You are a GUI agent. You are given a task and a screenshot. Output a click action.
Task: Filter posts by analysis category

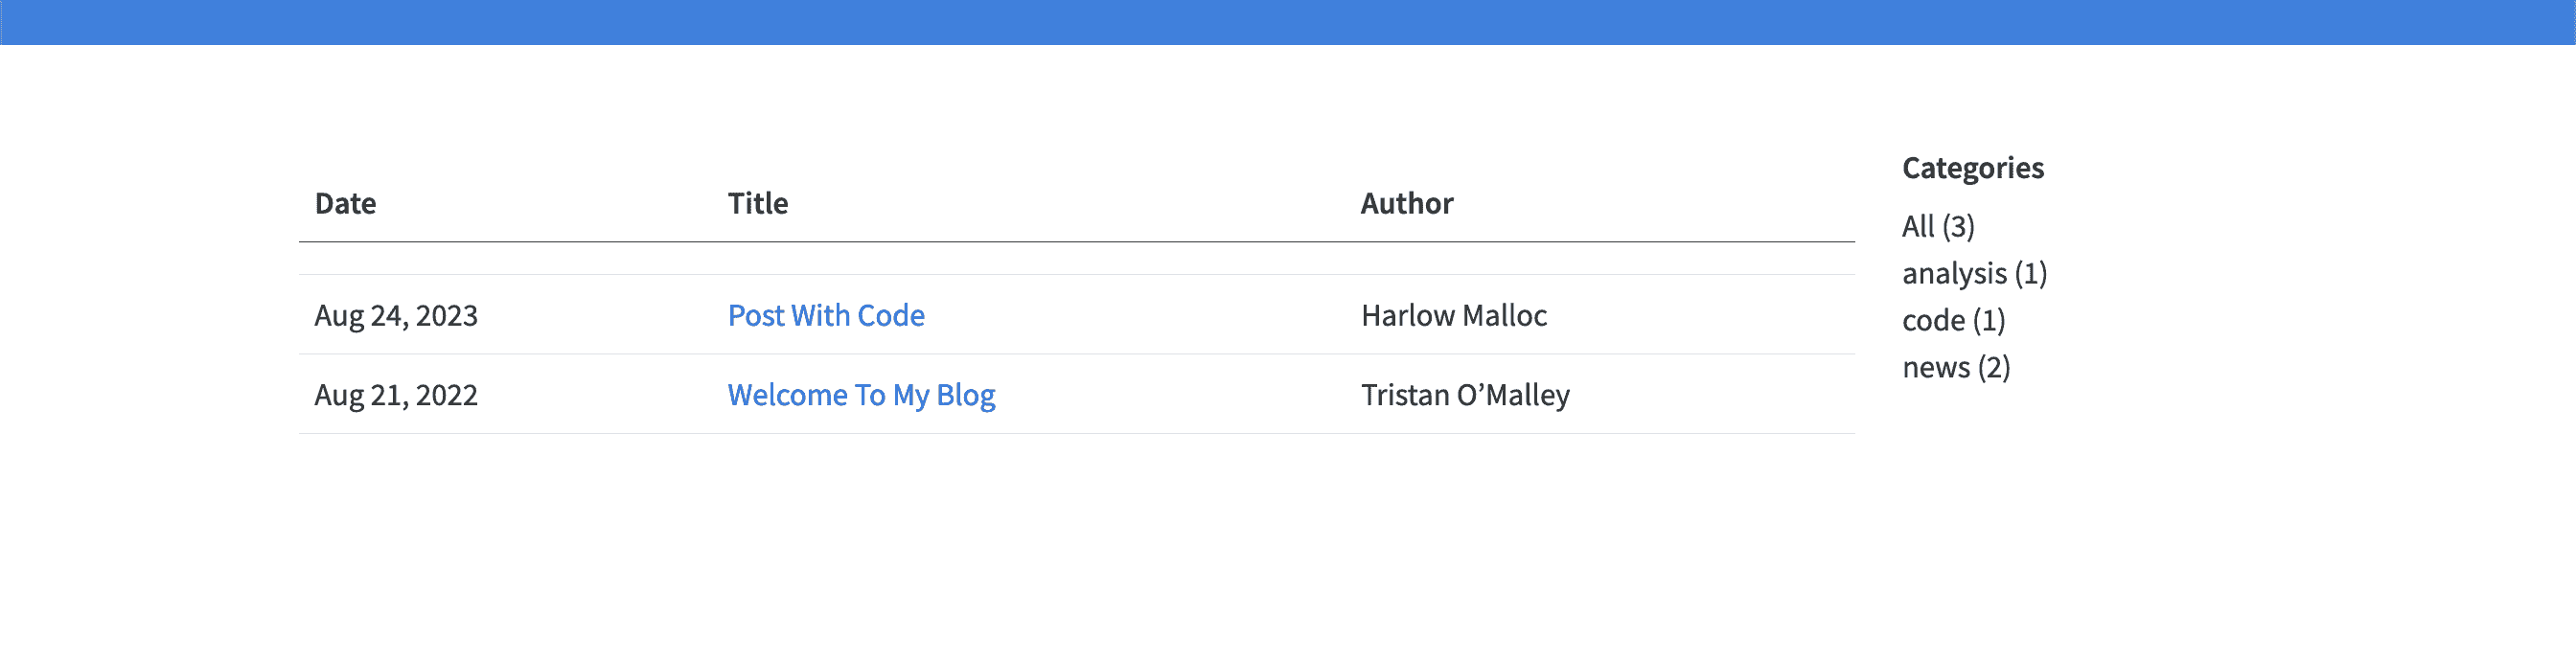[x=1974, y=273]
